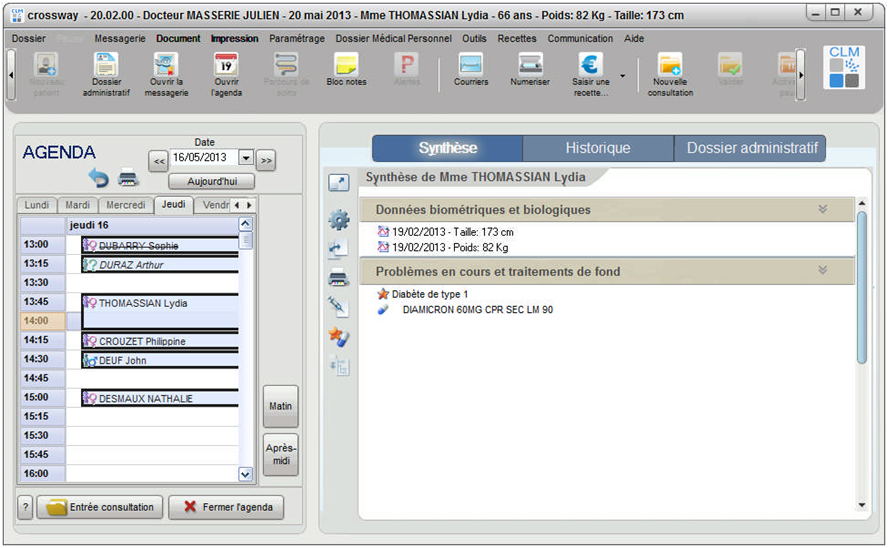Open dropdown arrow beside Saisir une recette
Screen dimensions: 888x548
click(623, 75)
